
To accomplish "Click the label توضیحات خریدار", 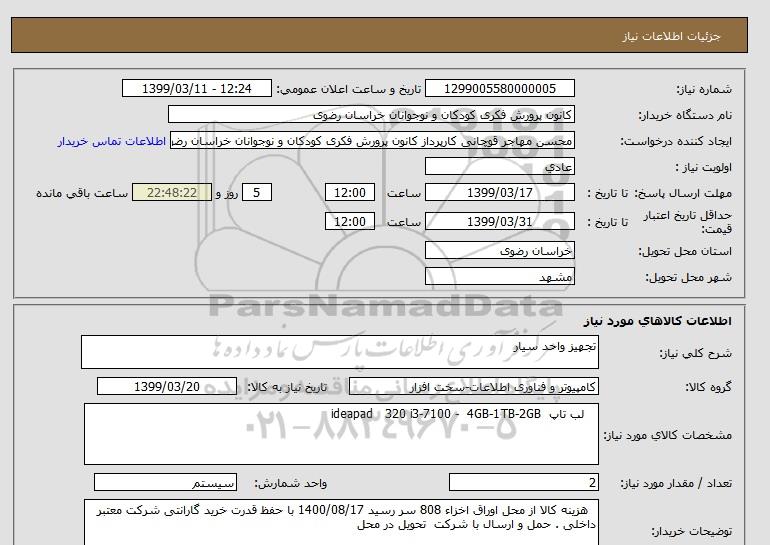I will [x=691, y=531].
